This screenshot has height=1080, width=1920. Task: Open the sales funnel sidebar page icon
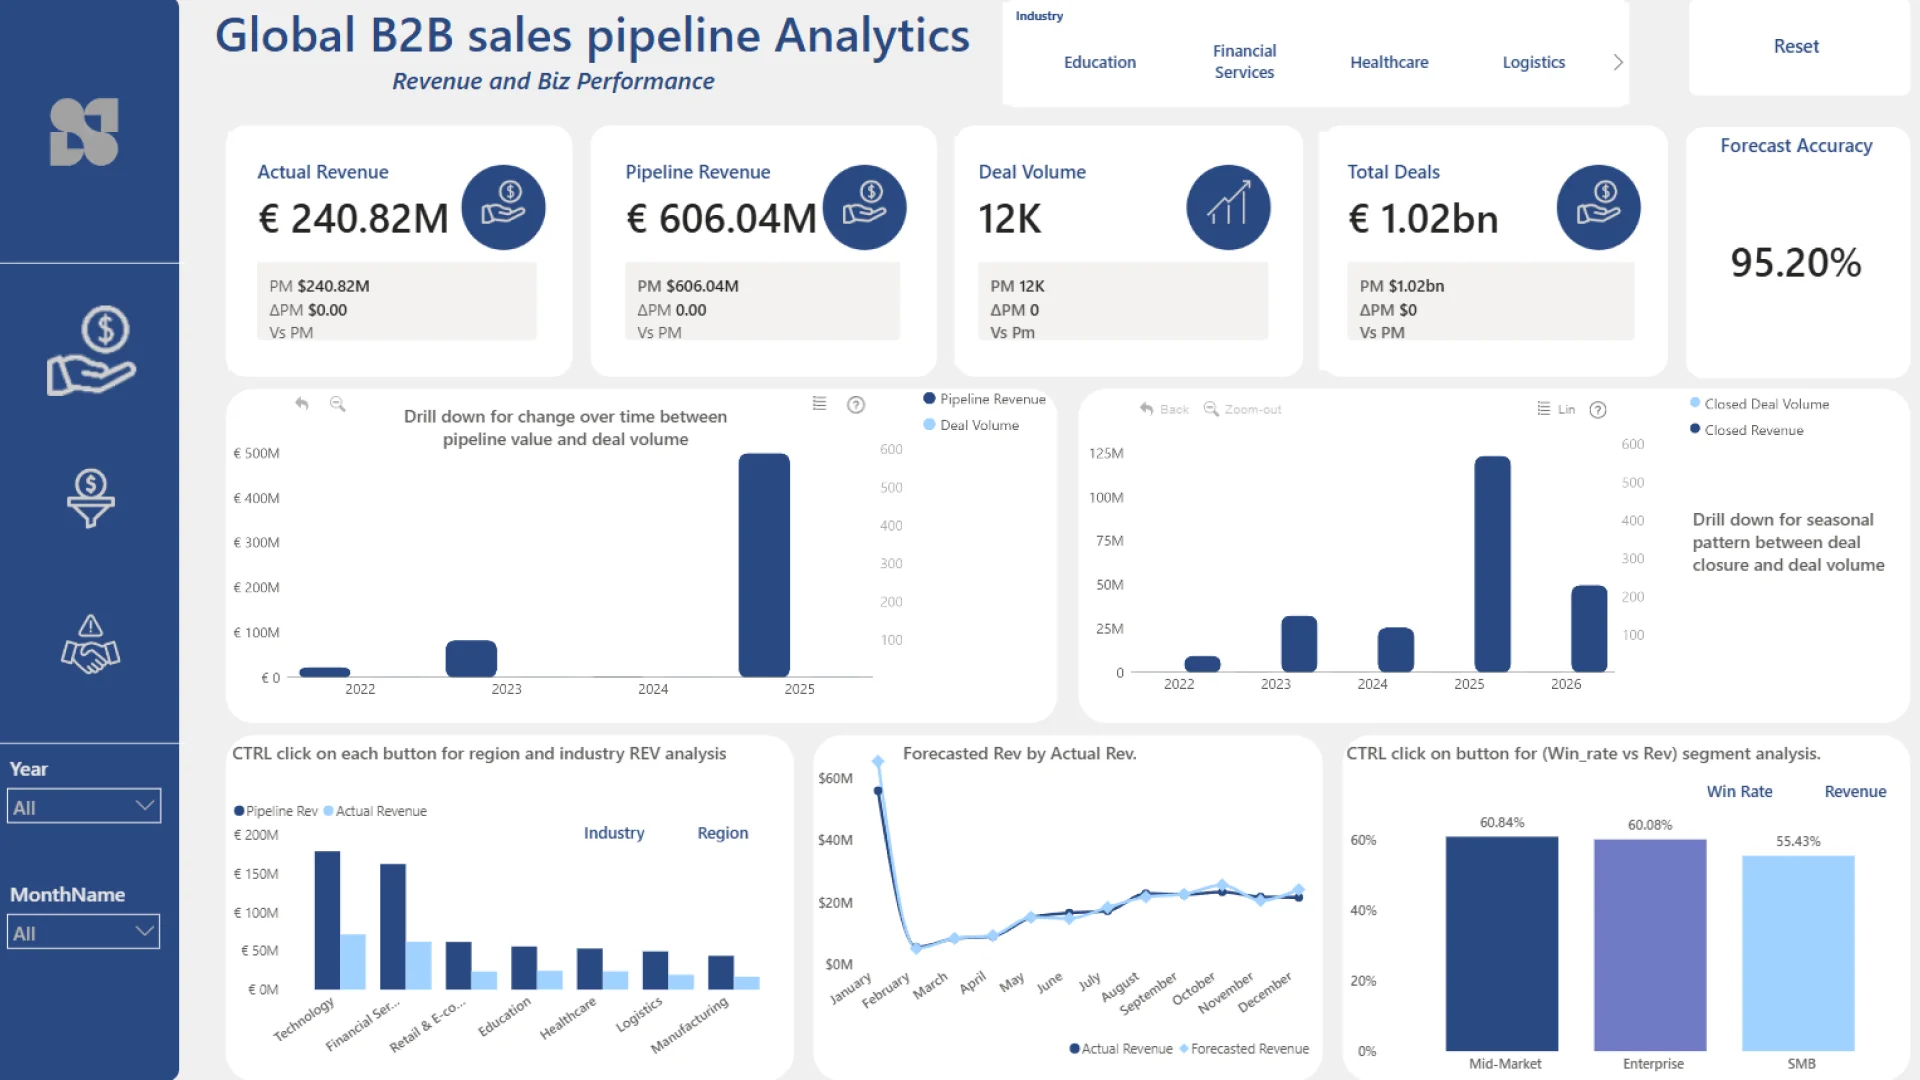click(x=90, y=497)
